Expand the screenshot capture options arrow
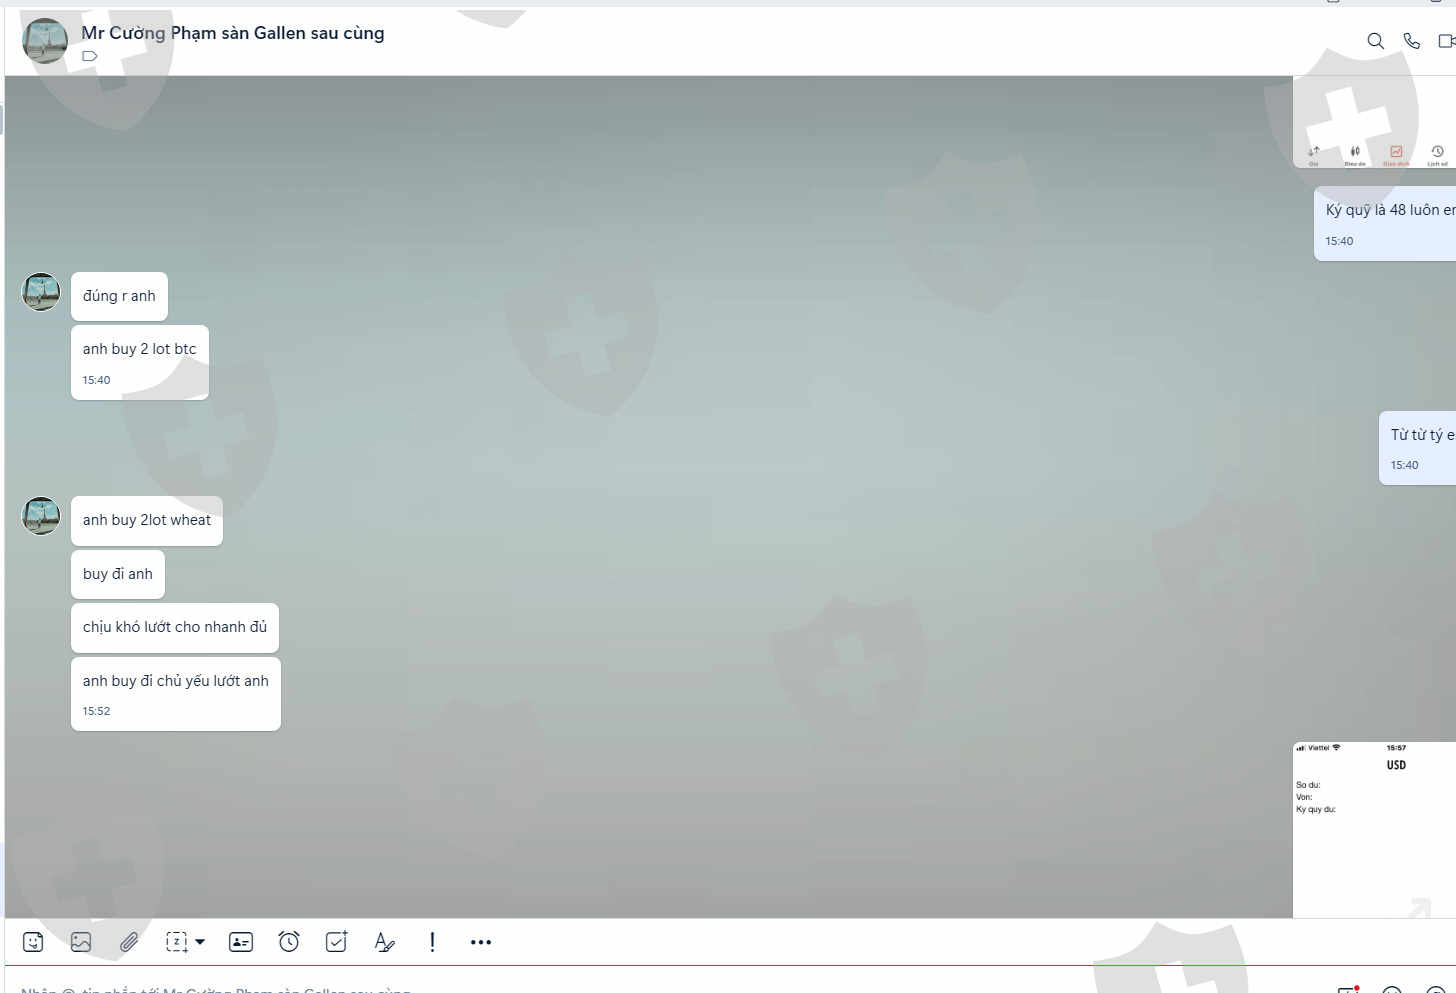The height and width of the screenshot is (993, 1456). tap(200, 942)
